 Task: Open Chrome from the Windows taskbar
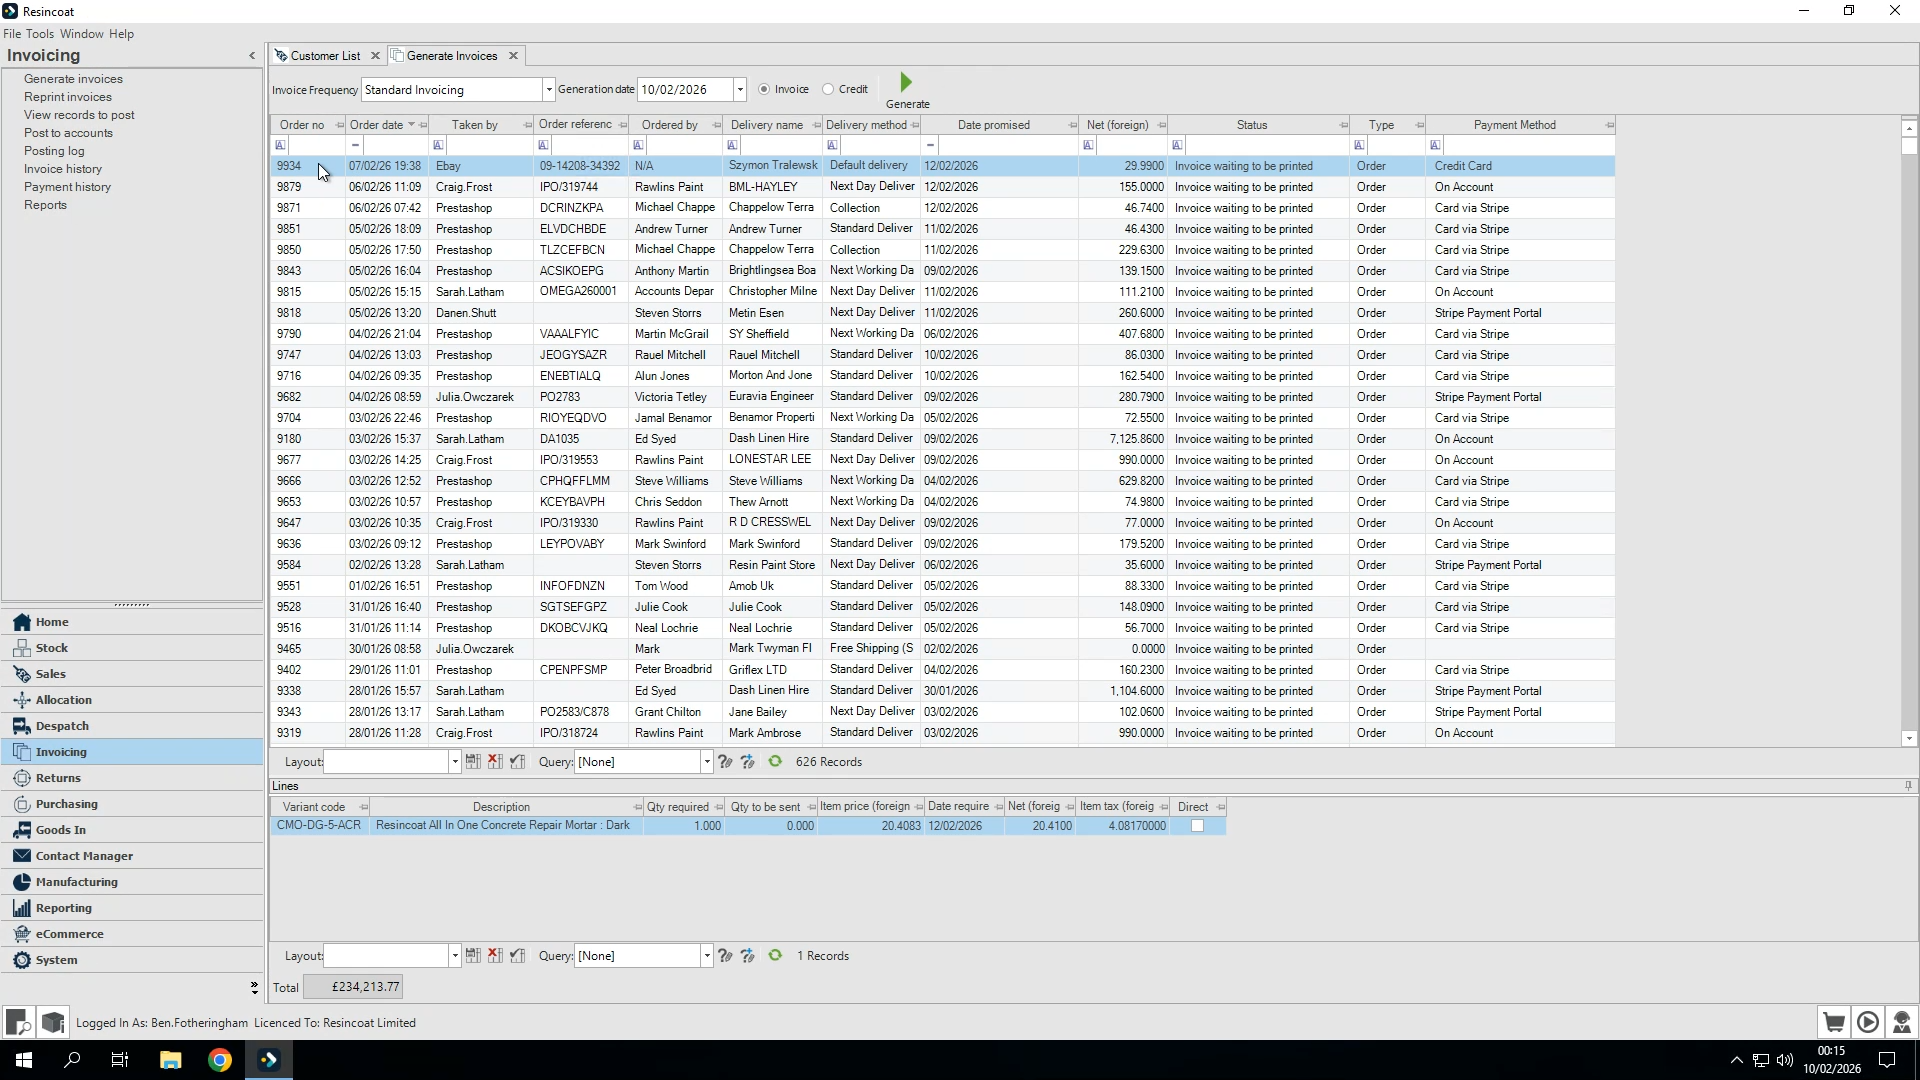click(220, 1060)
